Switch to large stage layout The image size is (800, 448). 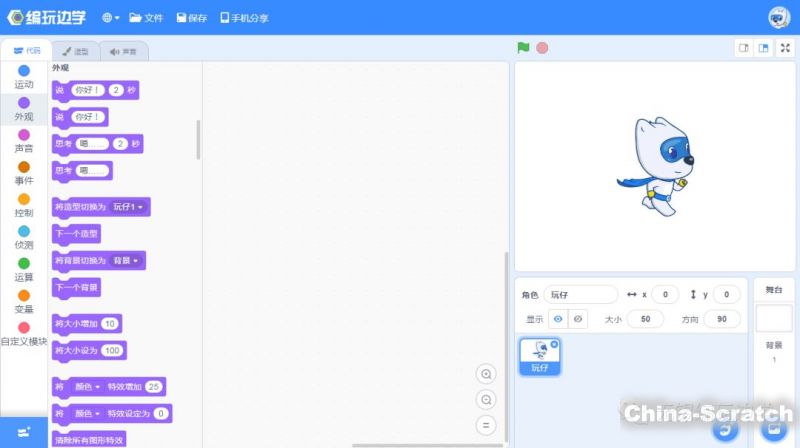pos(763,48)
